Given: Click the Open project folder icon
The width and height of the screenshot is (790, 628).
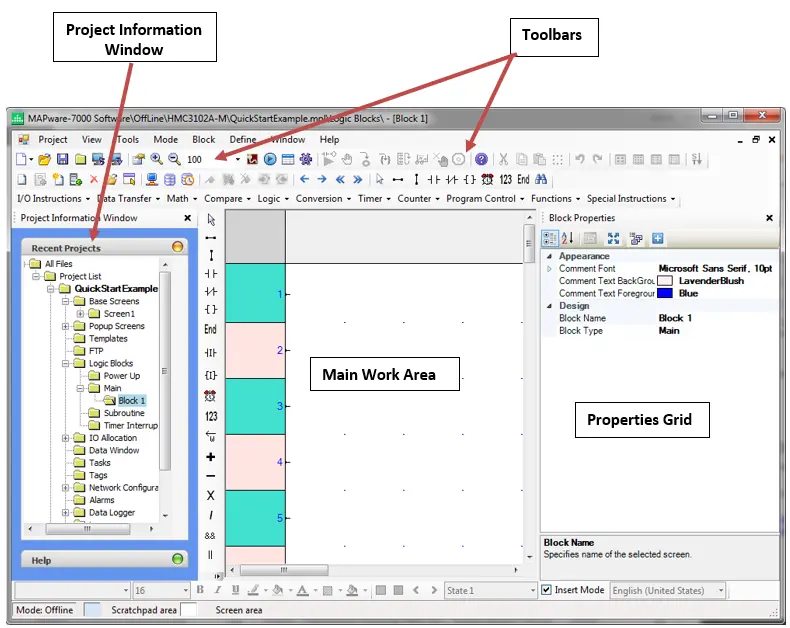Looking at the screenshot, I should point(44,159).
